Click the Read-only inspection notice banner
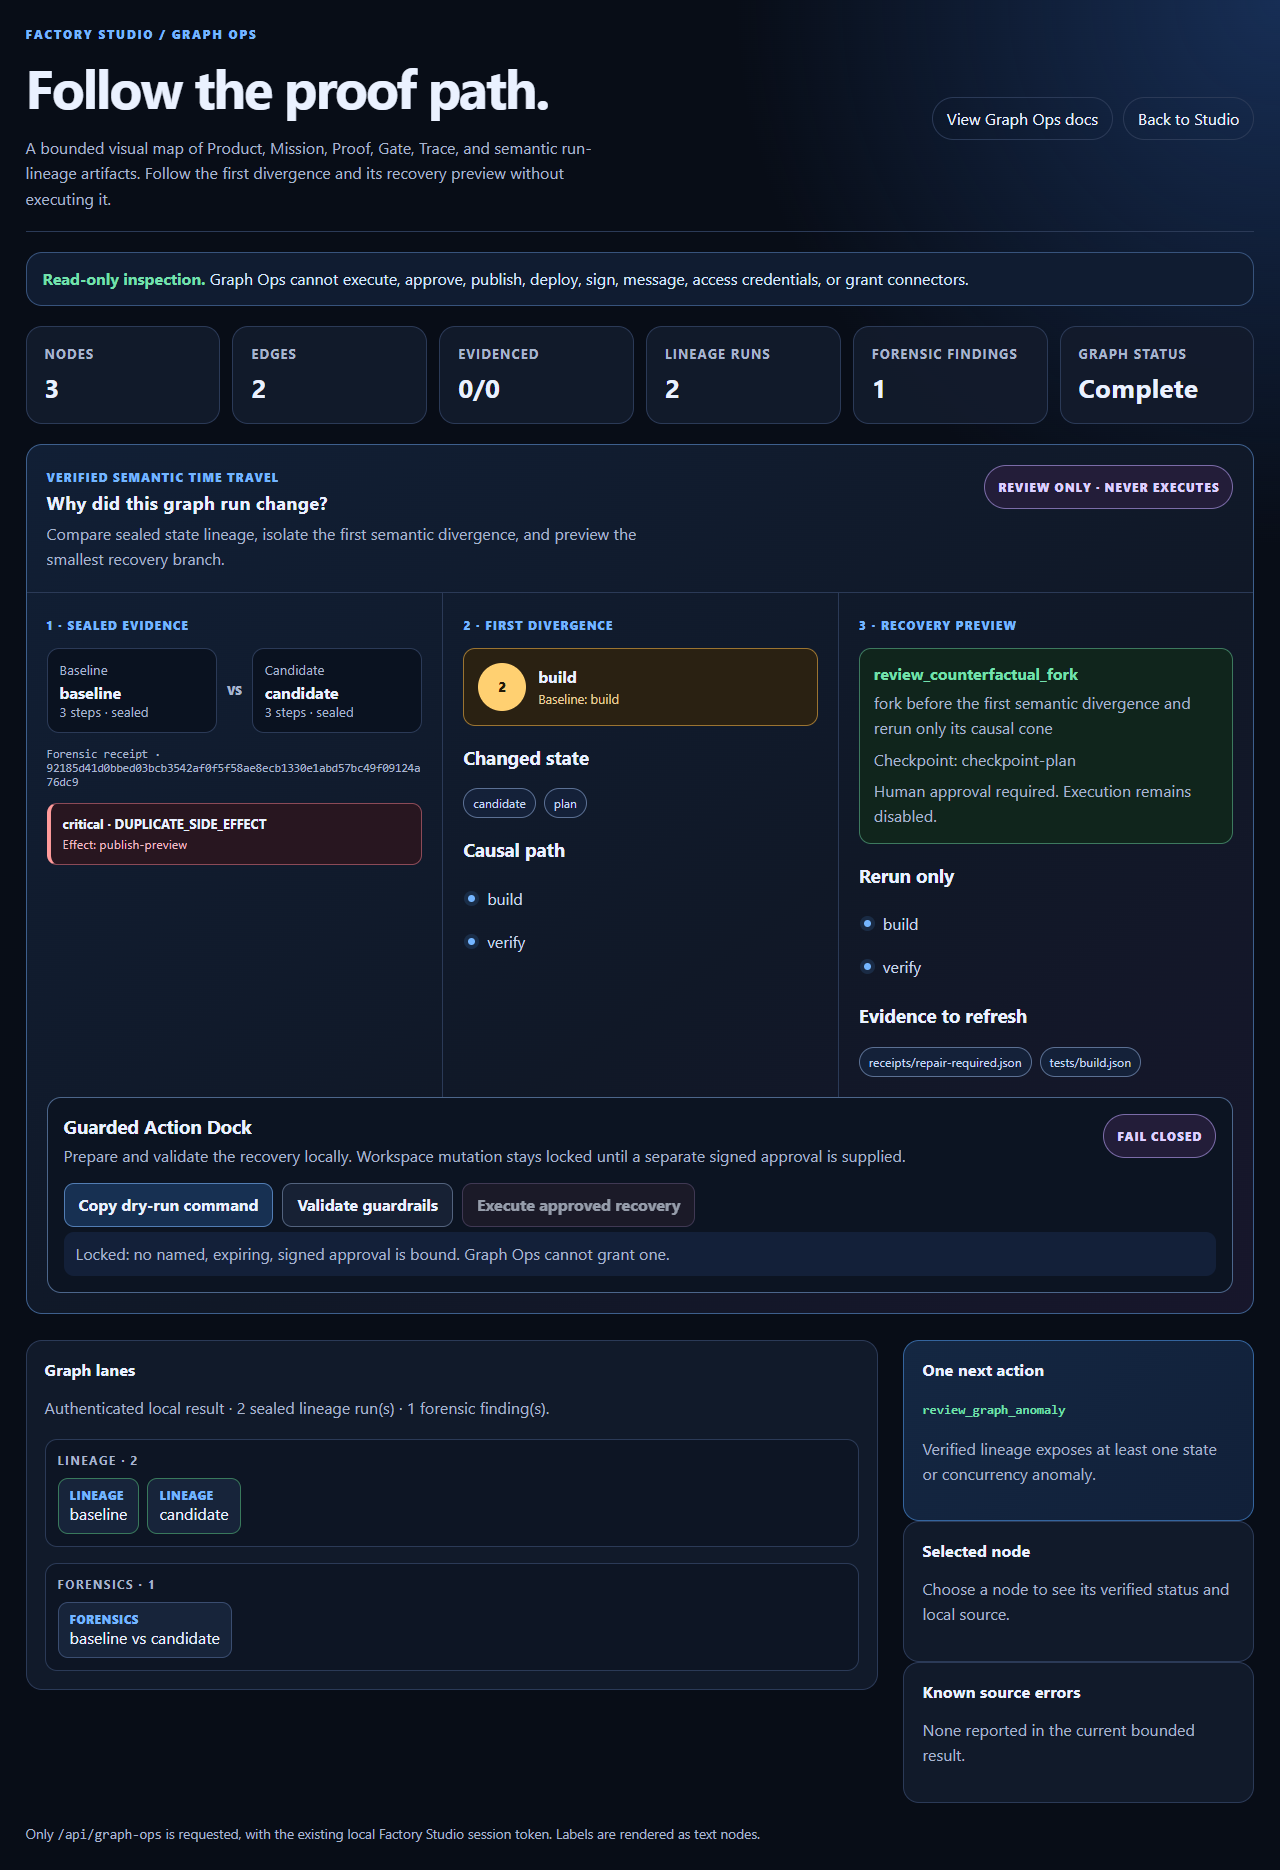 640,279
